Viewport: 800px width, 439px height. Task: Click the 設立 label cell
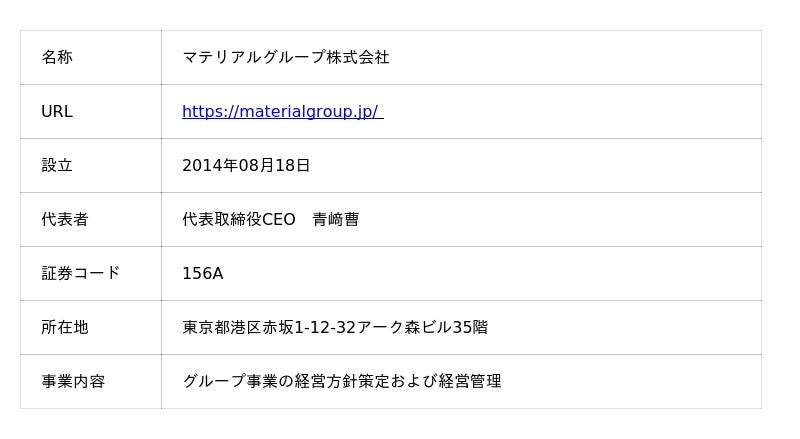(57, 166)
